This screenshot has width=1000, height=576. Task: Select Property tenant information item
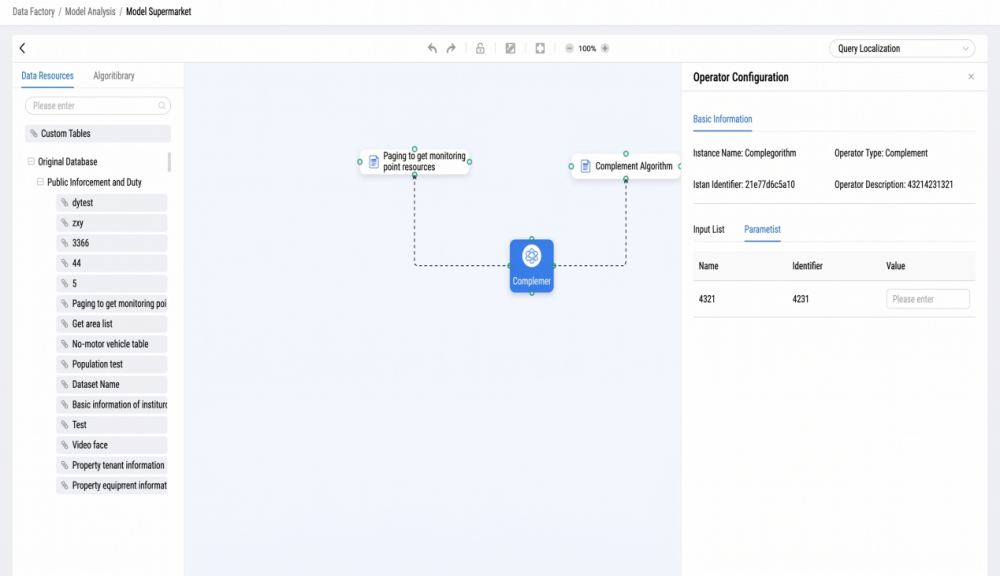(112, 465)
